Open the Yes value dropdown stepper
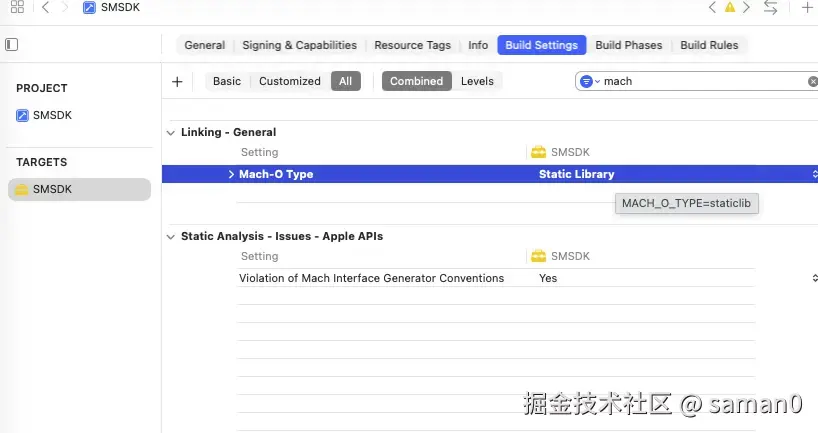This screenshot has width=818, height=433. click(x=814, y=278)
